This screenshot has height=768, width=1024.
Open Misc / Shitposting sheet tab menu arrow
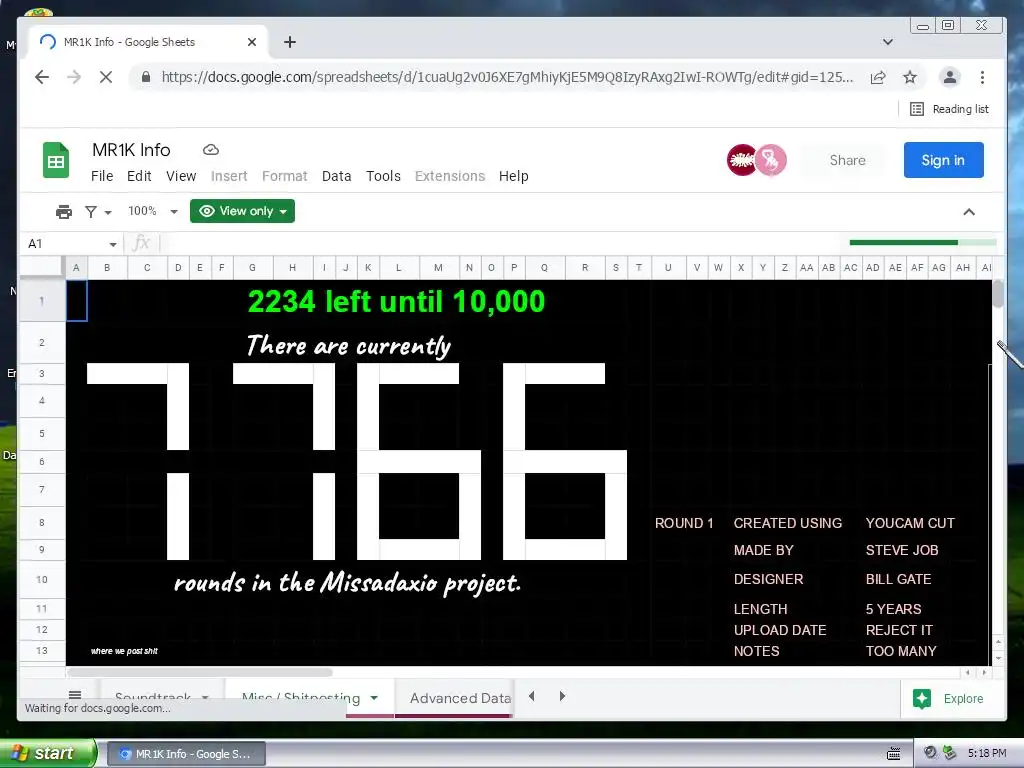coord(374,697)
